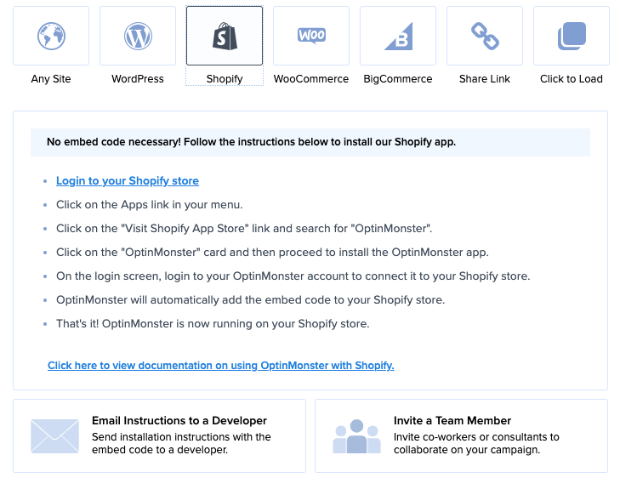The image size is (620, 477).
Task: Switch to the Any Site label
Action: (x=51, y=79)
